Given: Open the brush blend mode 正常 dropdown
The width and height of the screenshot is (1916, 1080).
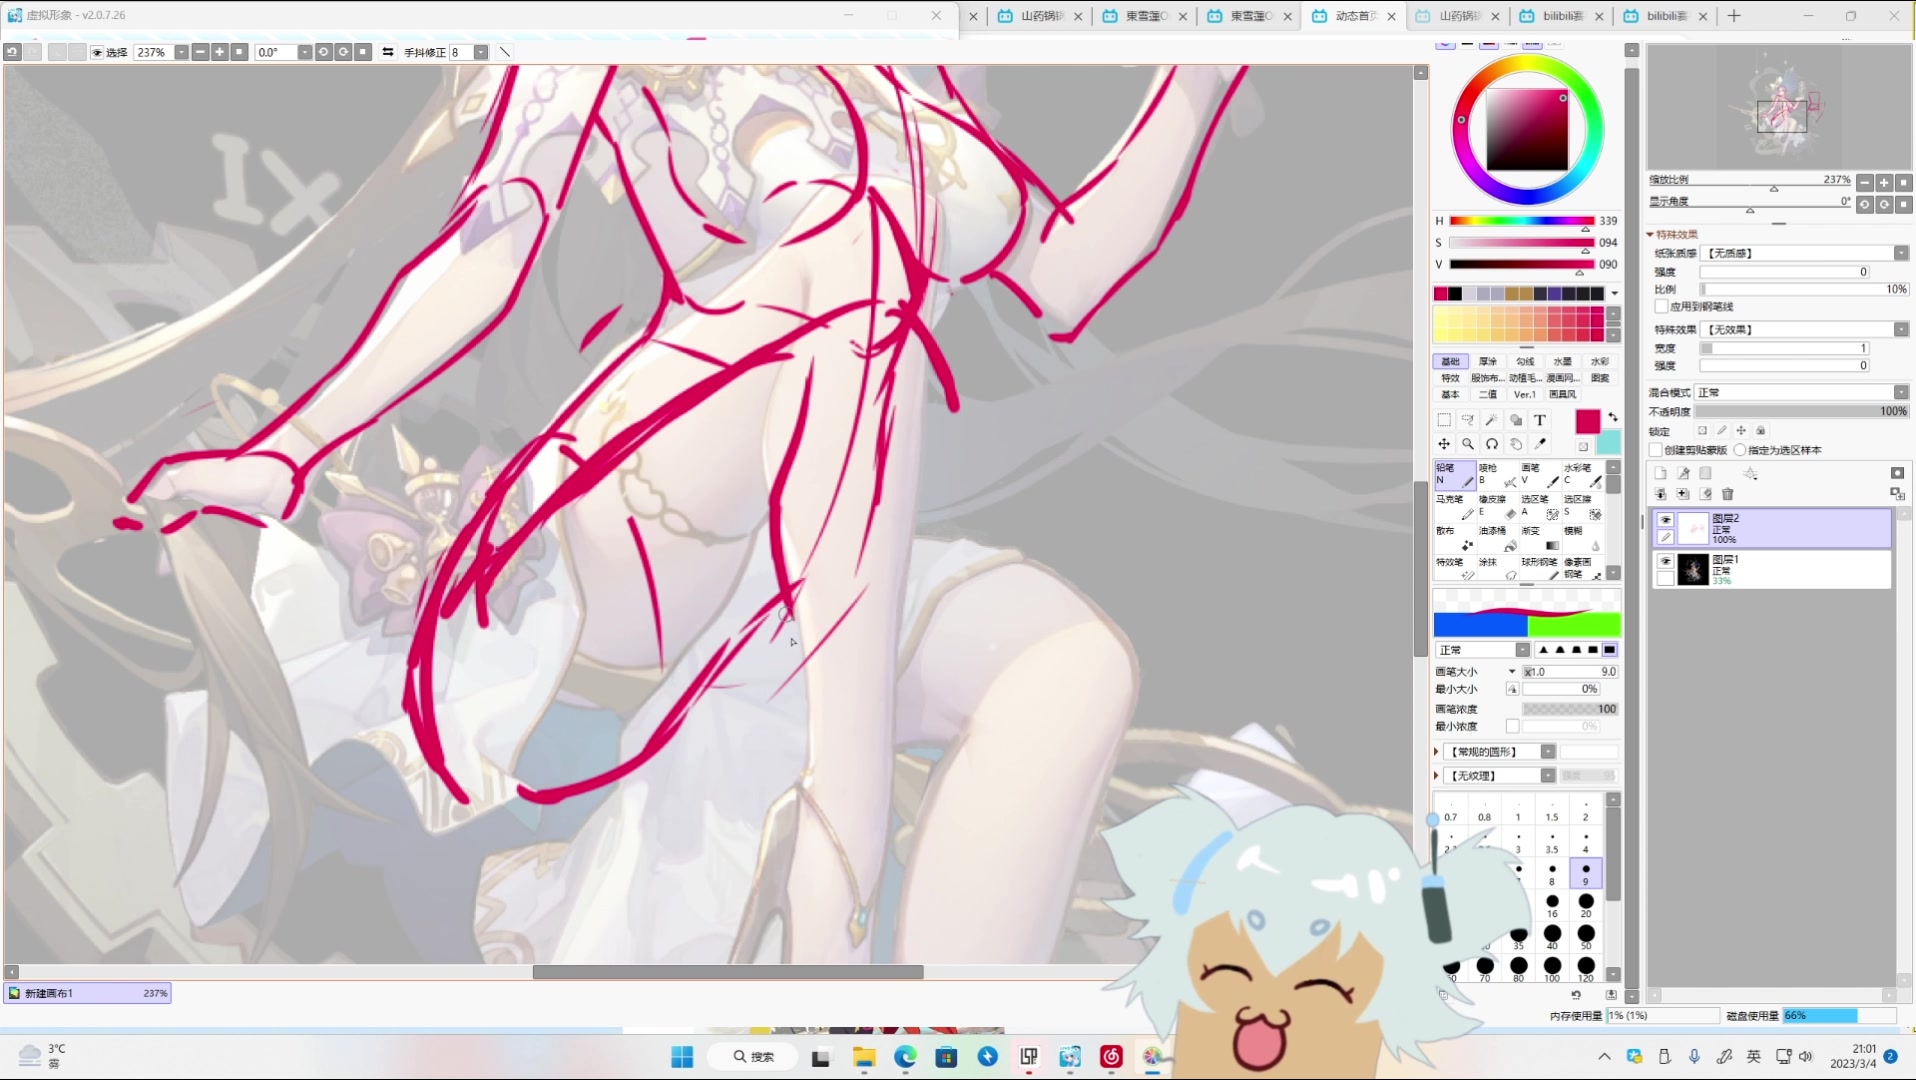Looking at the screenshot, I should point(1522,651).
